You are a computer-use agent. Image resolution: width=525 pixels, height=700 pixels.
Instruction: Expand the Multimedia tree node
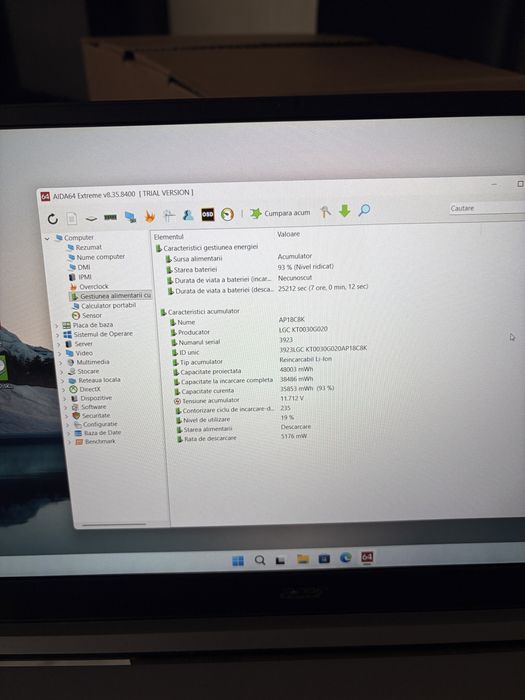(x=62, y=363)
